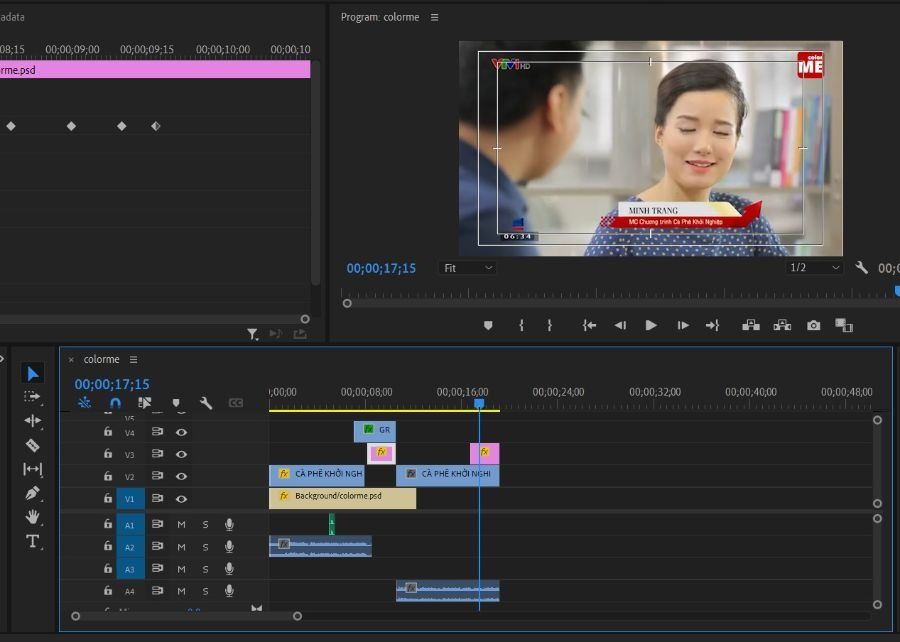Image resolution: width=900 pixels, height=642 pixels.
Task: Step forward one frame
Action: pos(682,325)
